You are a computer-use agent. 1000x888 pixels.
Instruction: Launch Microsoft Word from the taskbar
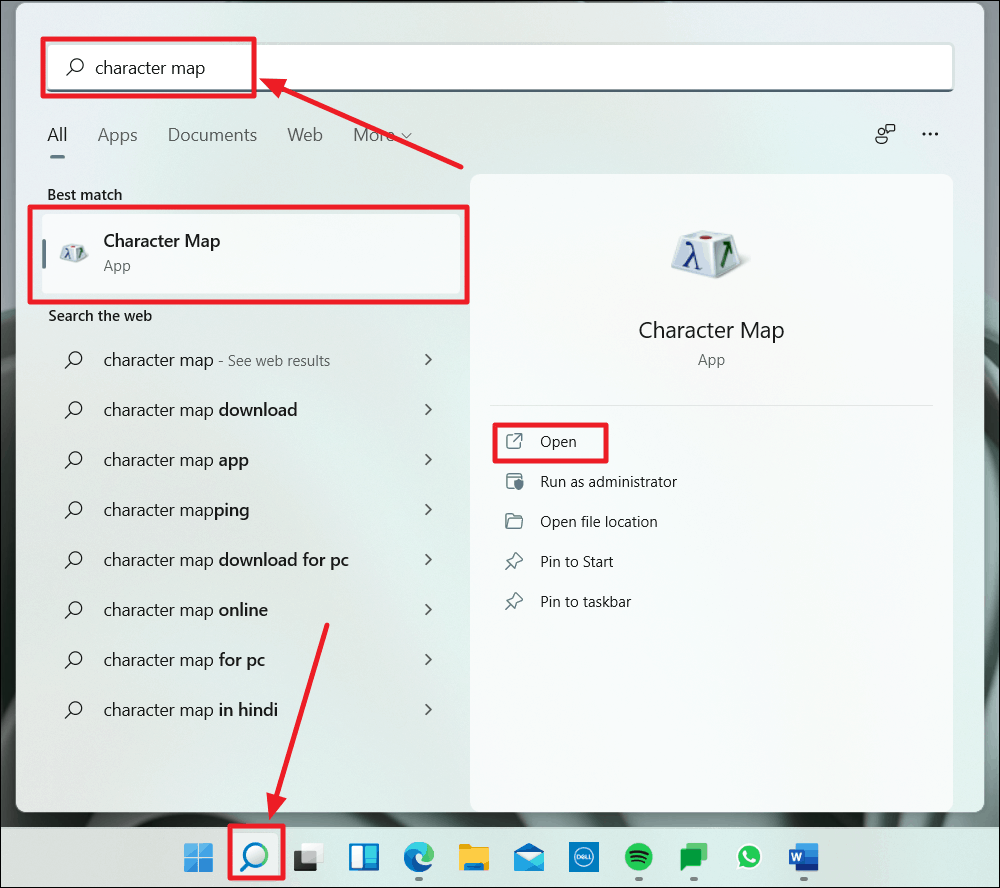[804, 857]
